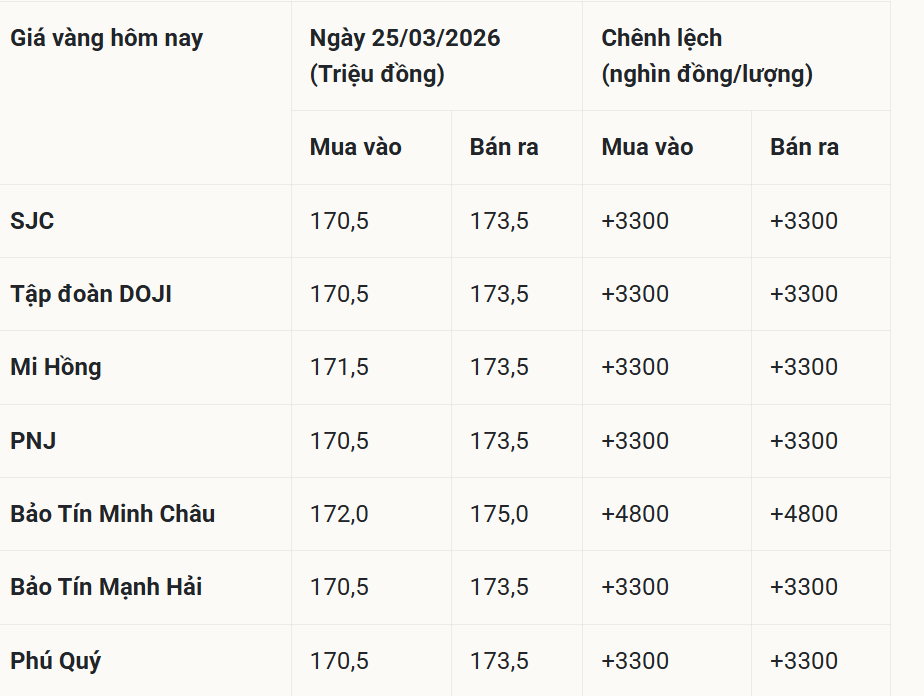The width and height of the screenshot is (924, 696).
Task: Click the PNJ row label
Action: [33, 441]
